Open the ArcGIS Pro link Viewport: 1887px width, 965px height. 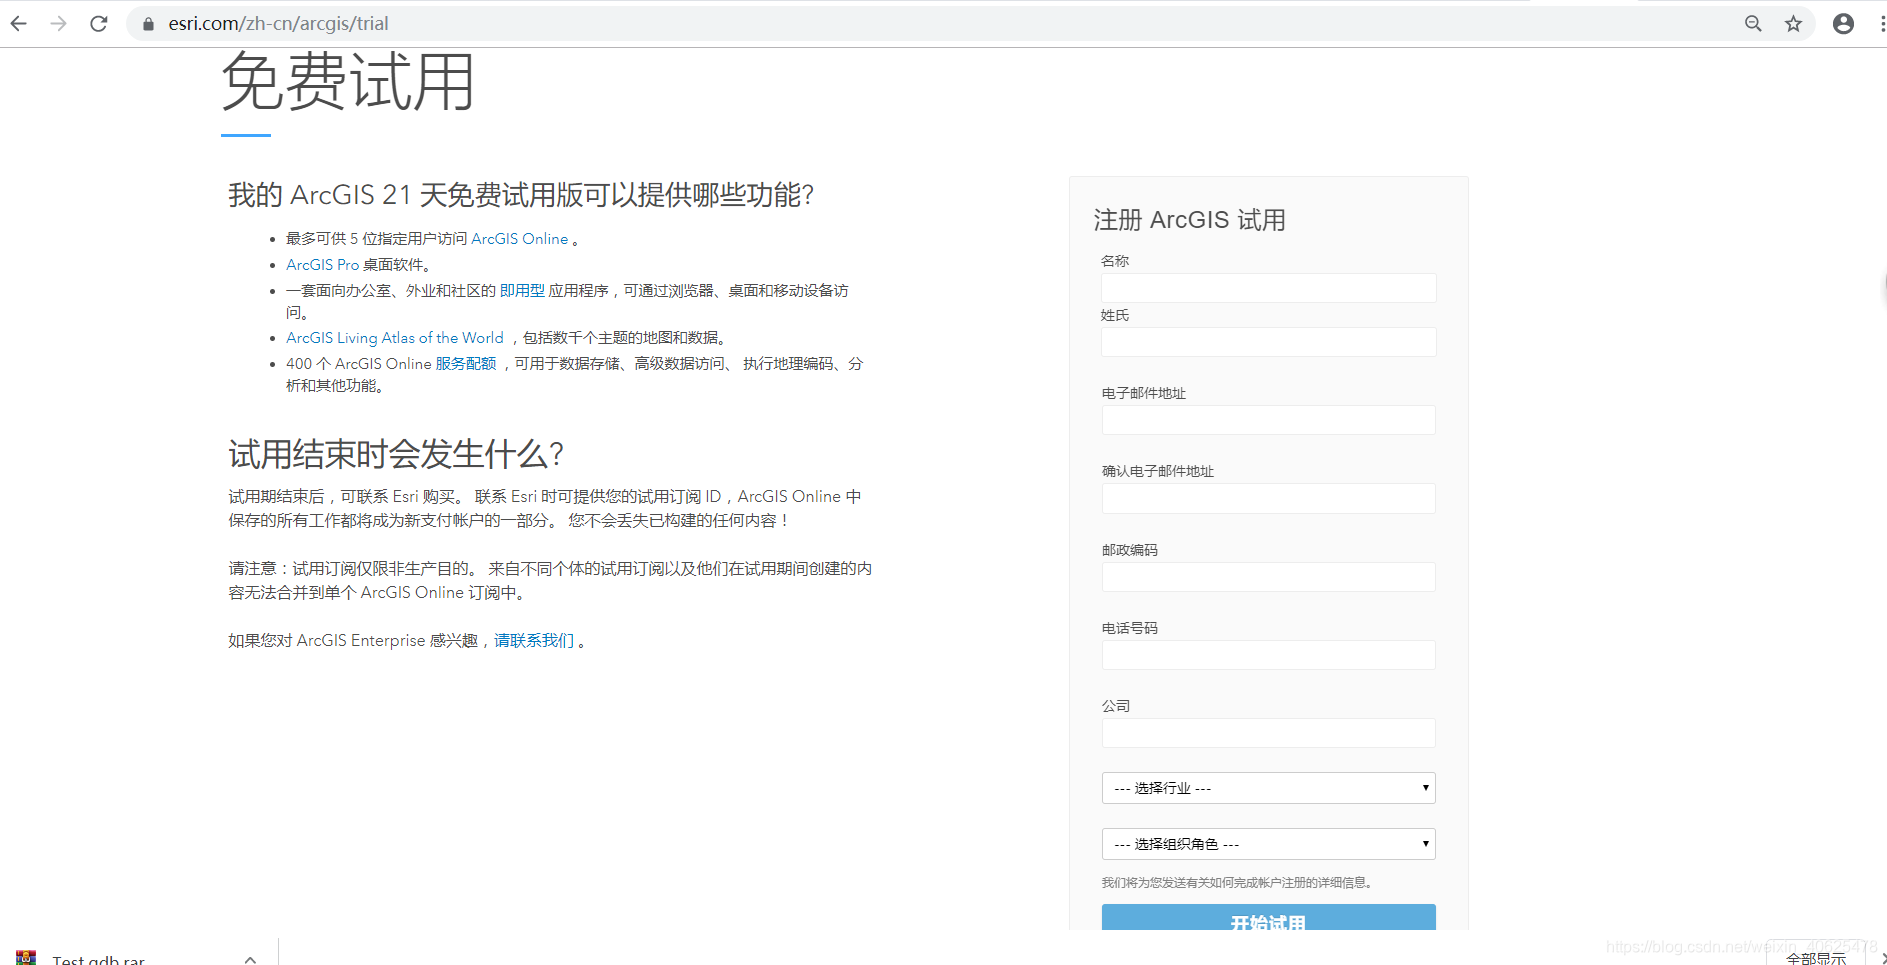(322, 265)
